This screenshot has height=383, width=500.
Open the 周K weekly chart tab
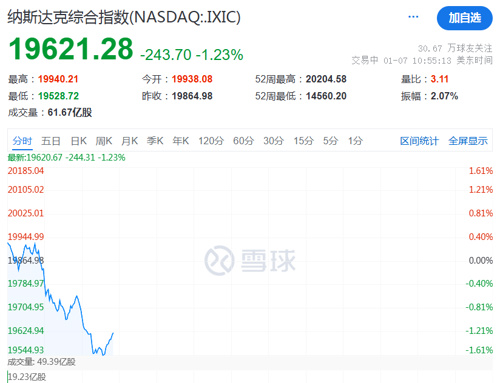pyautogui.click(x=104, y=141)
